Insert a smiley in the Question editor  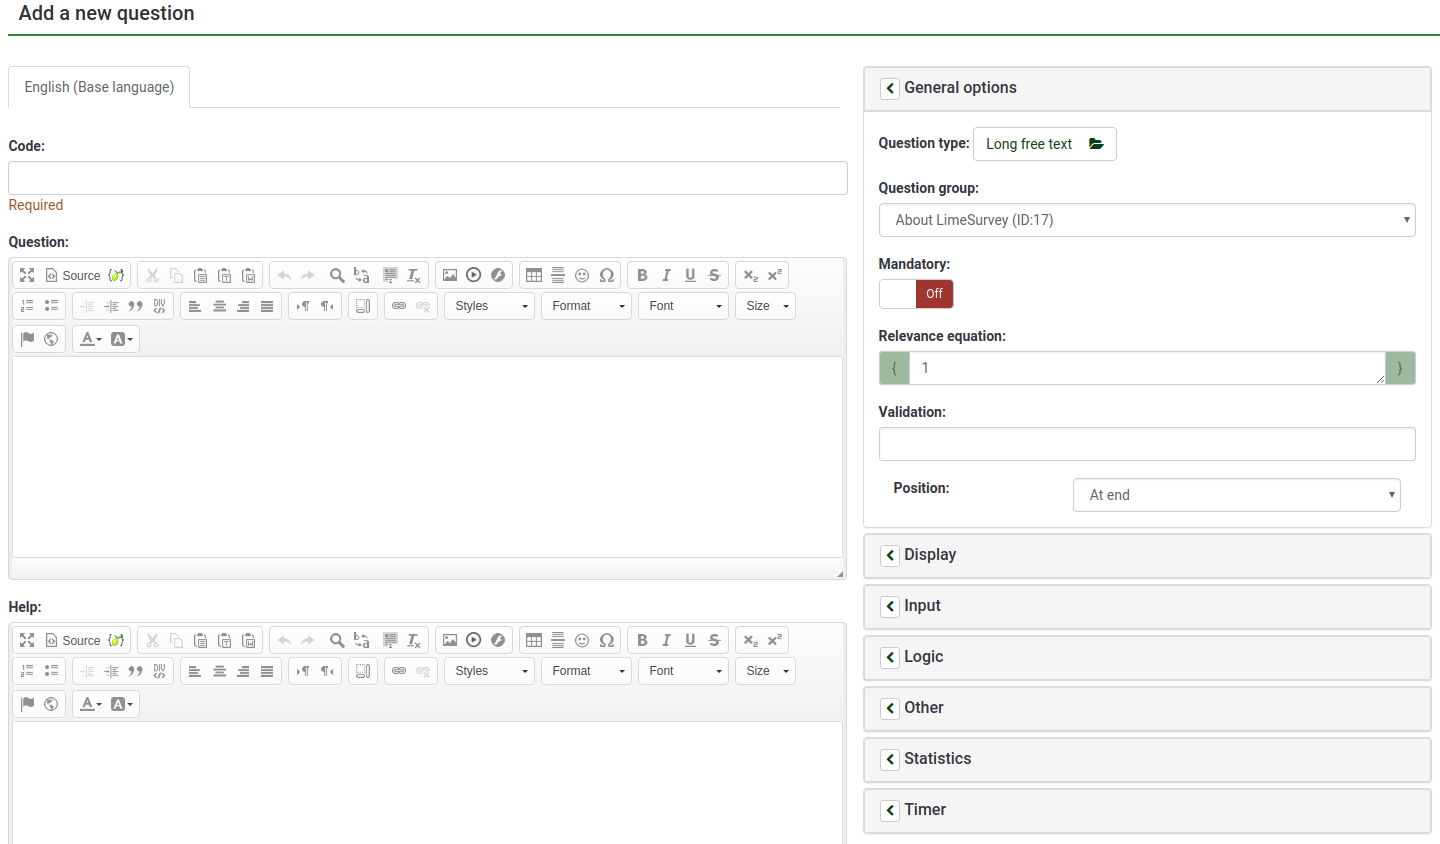(582, 275)
